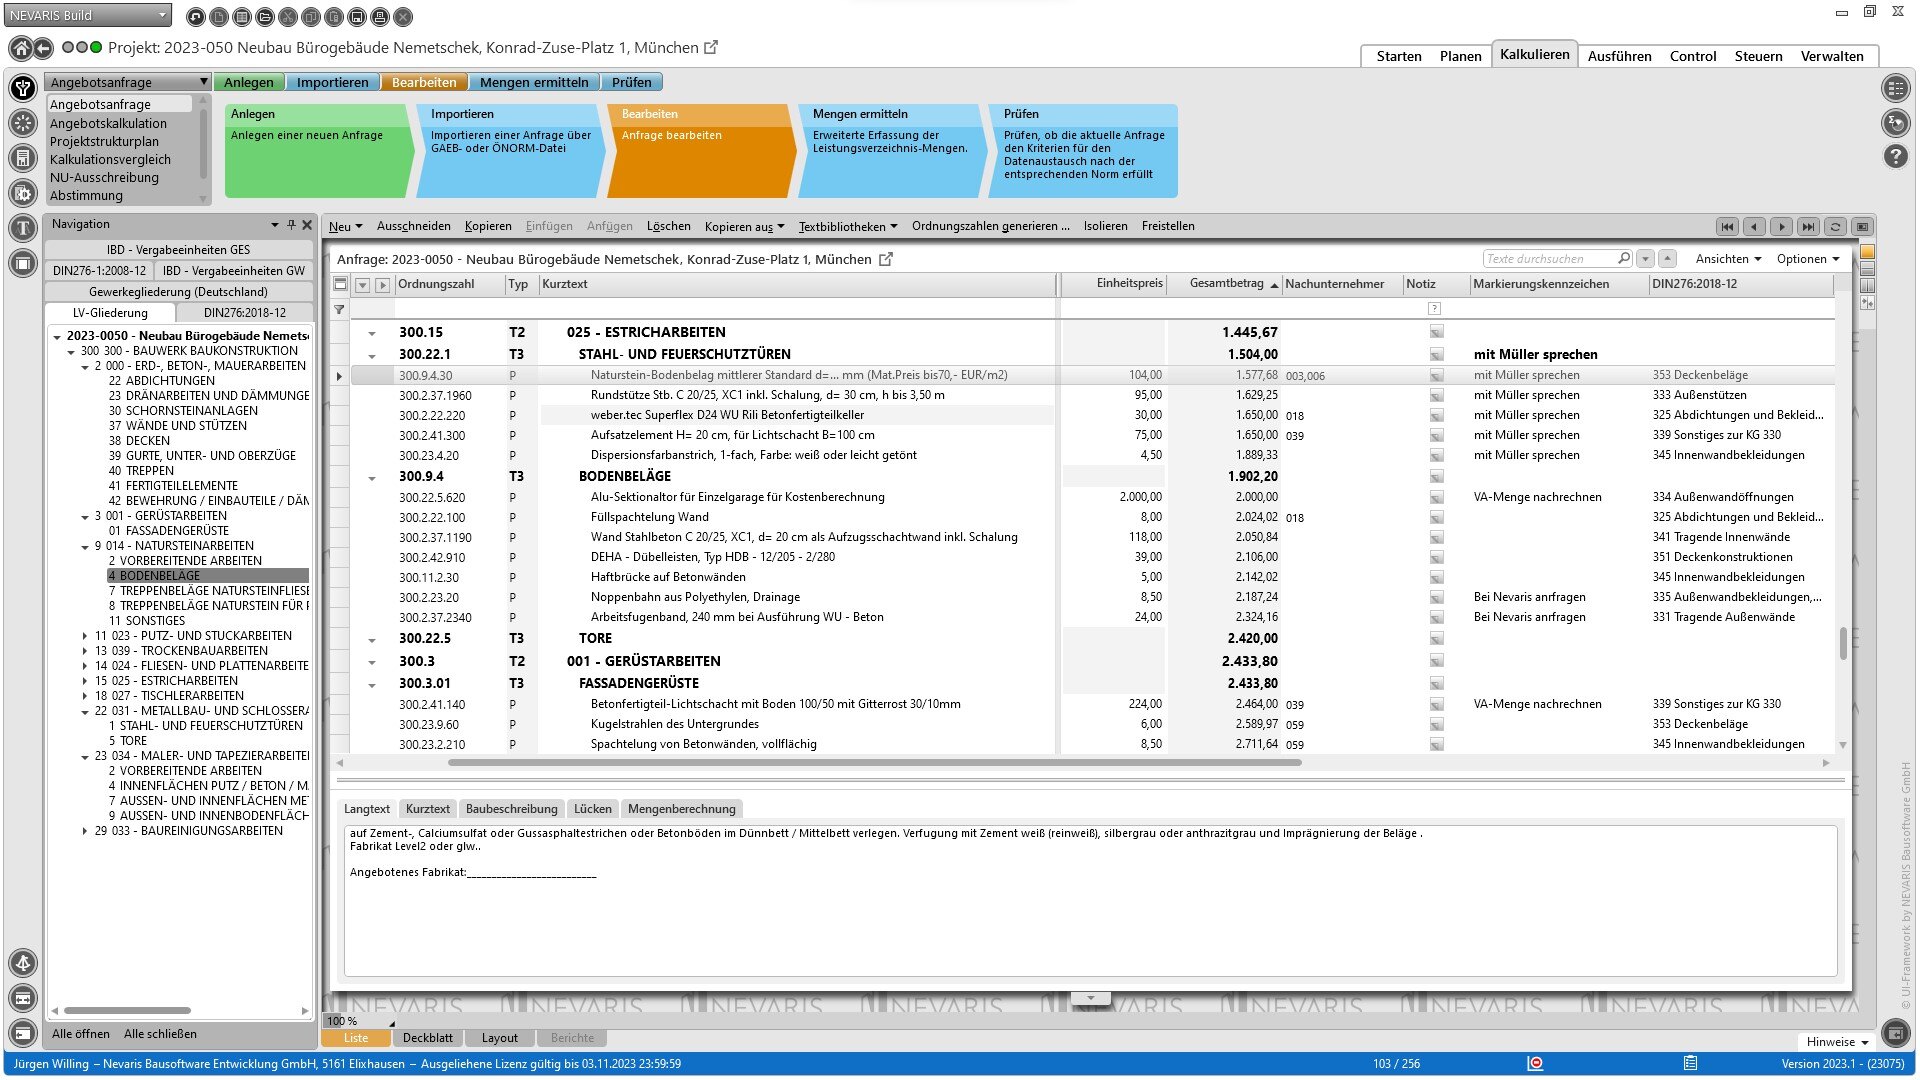Viewport: 1920px width, 1080px height.
Task: Click Alle öffnen link
Action: [81, 1034]
